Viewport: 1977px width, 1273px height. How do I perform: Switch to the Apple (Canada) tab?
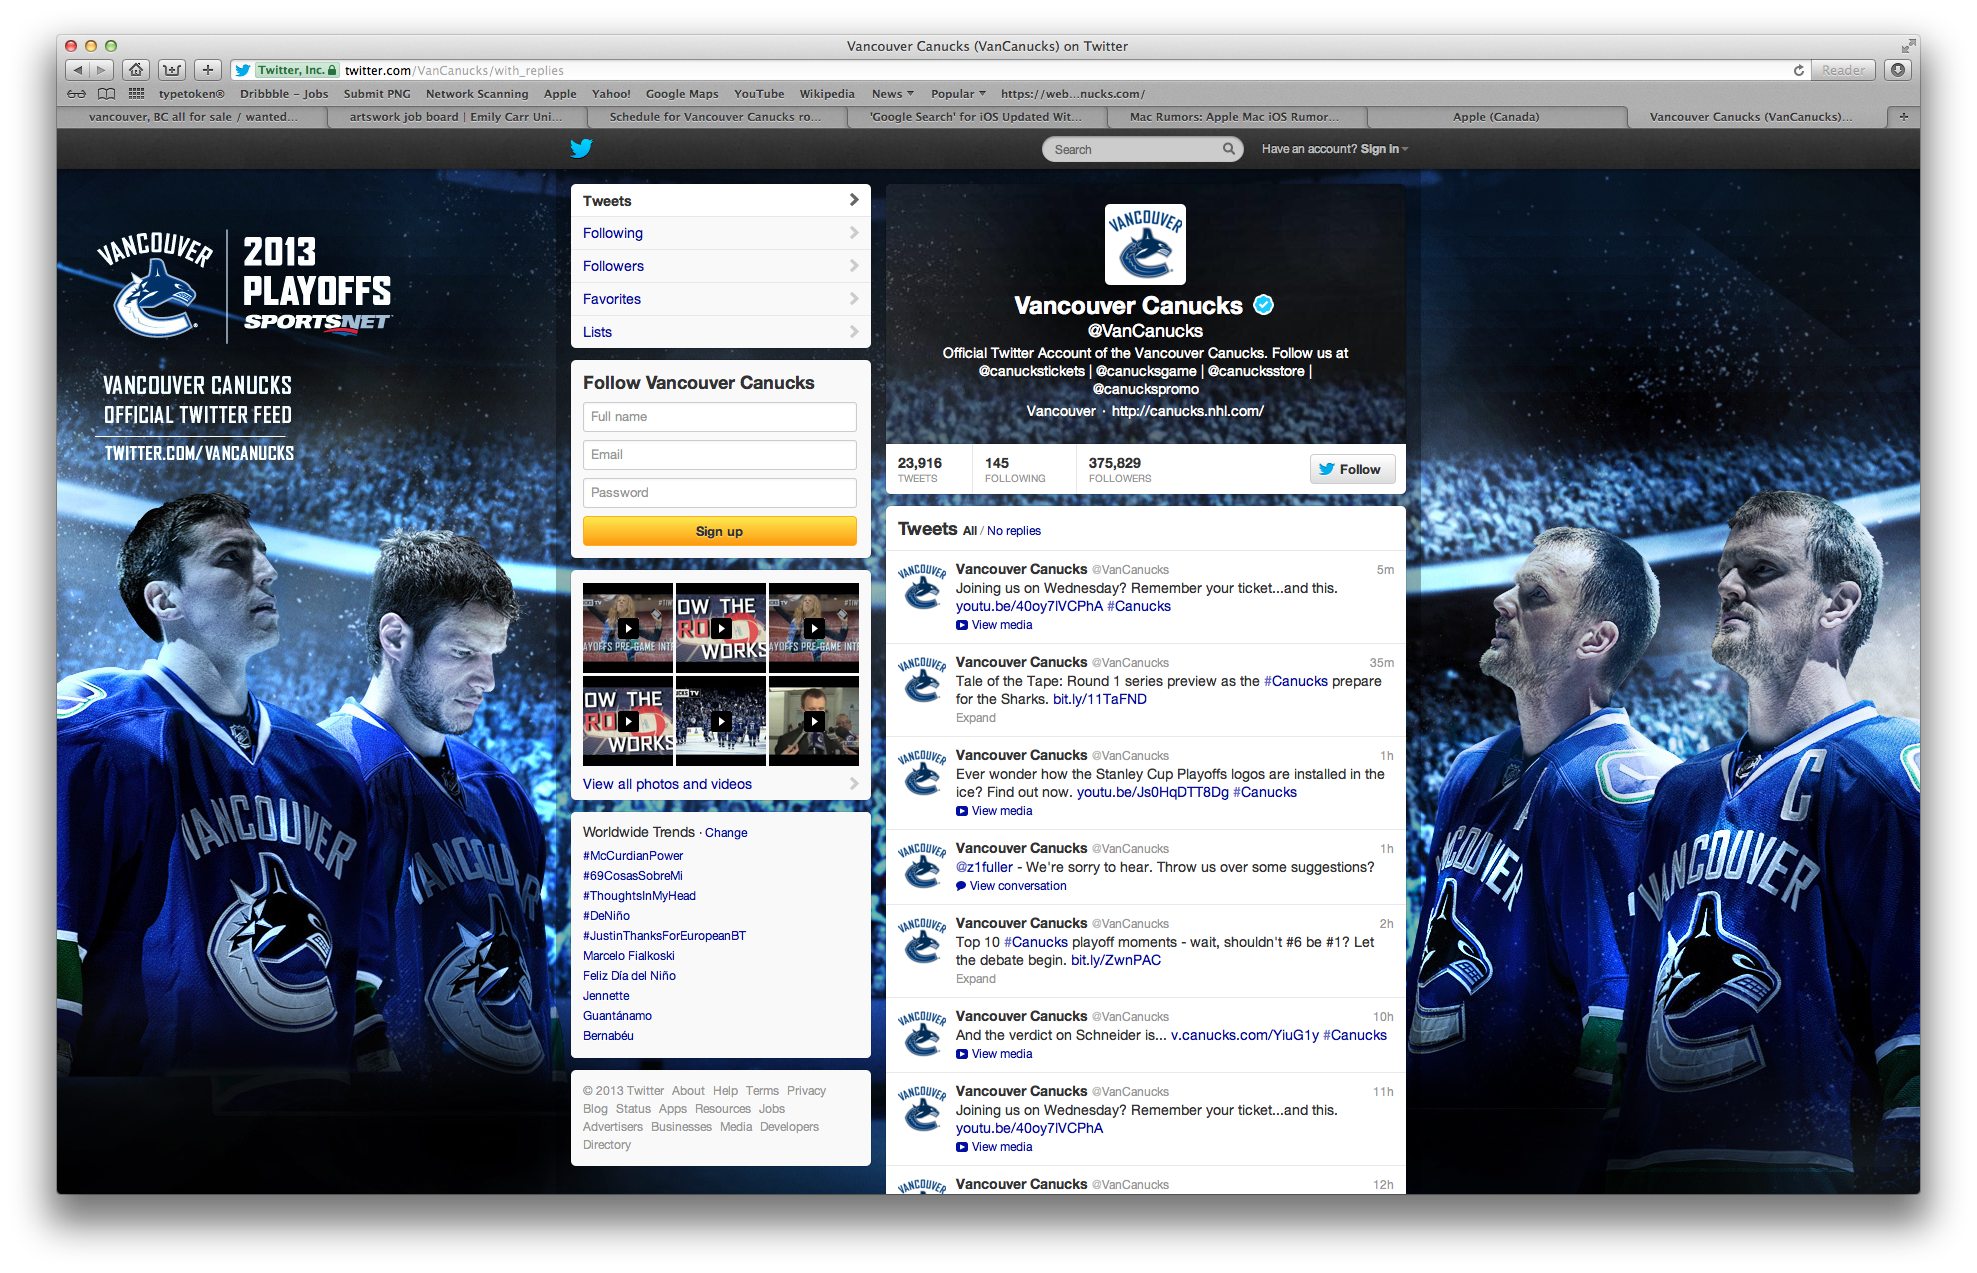[1496, 117]
